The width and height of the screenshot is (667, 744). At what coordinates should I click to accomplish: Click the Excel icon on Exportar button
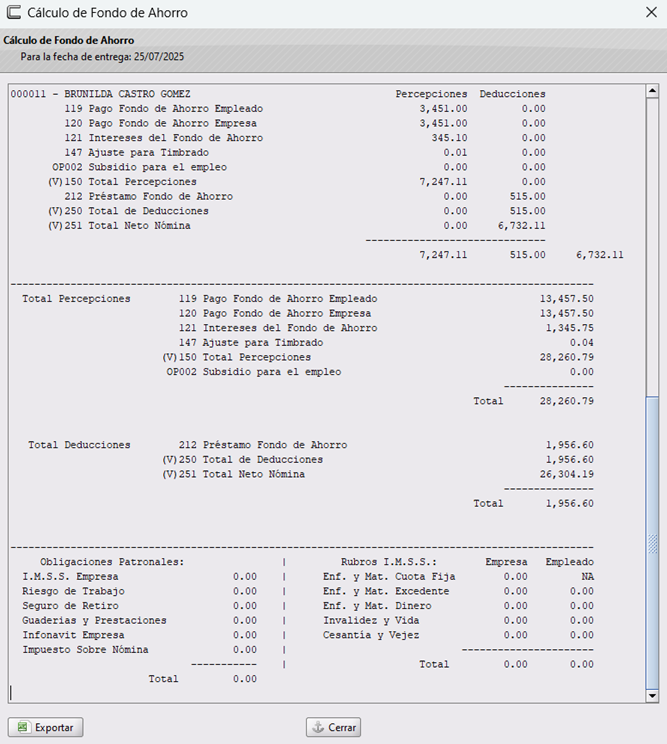point(23,727)
